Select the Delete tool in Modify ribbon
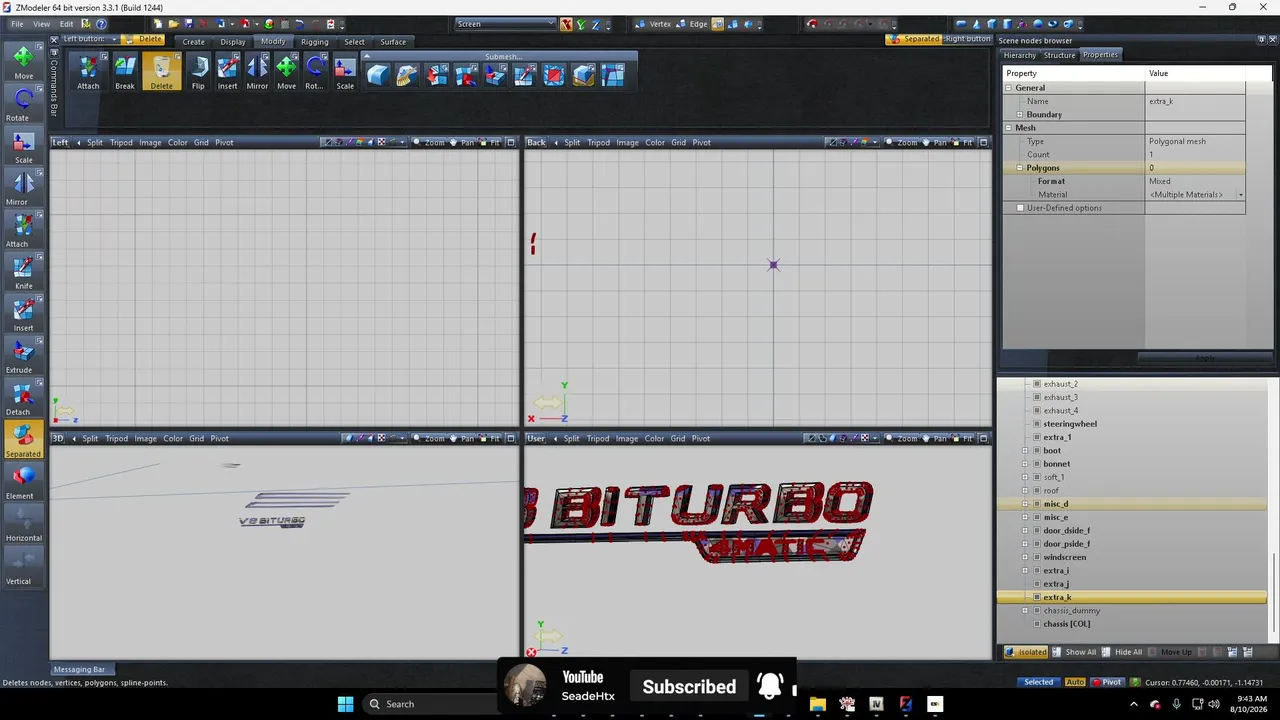This screenshot has width=1280, height=720. pos(162,72)
